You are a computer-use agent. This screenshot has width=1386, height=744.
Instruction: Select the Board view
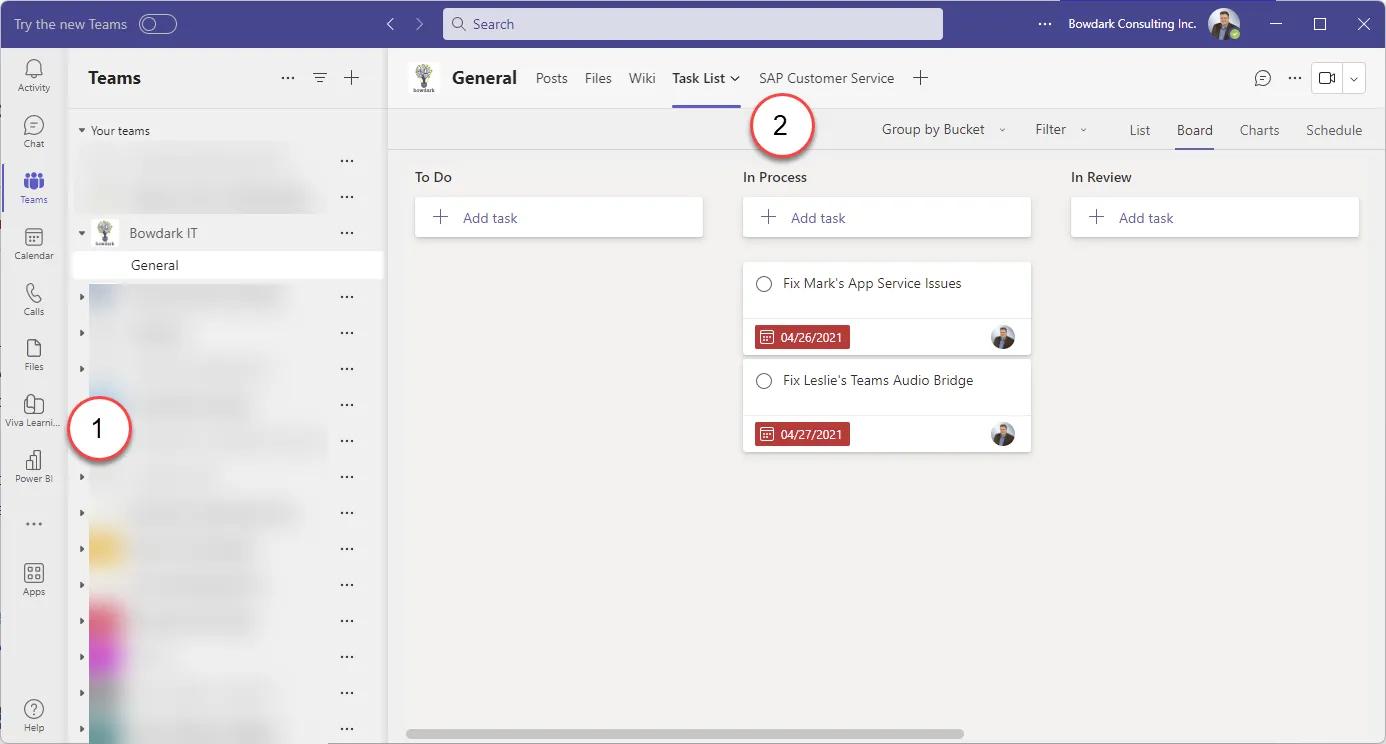pos(1195,130)
